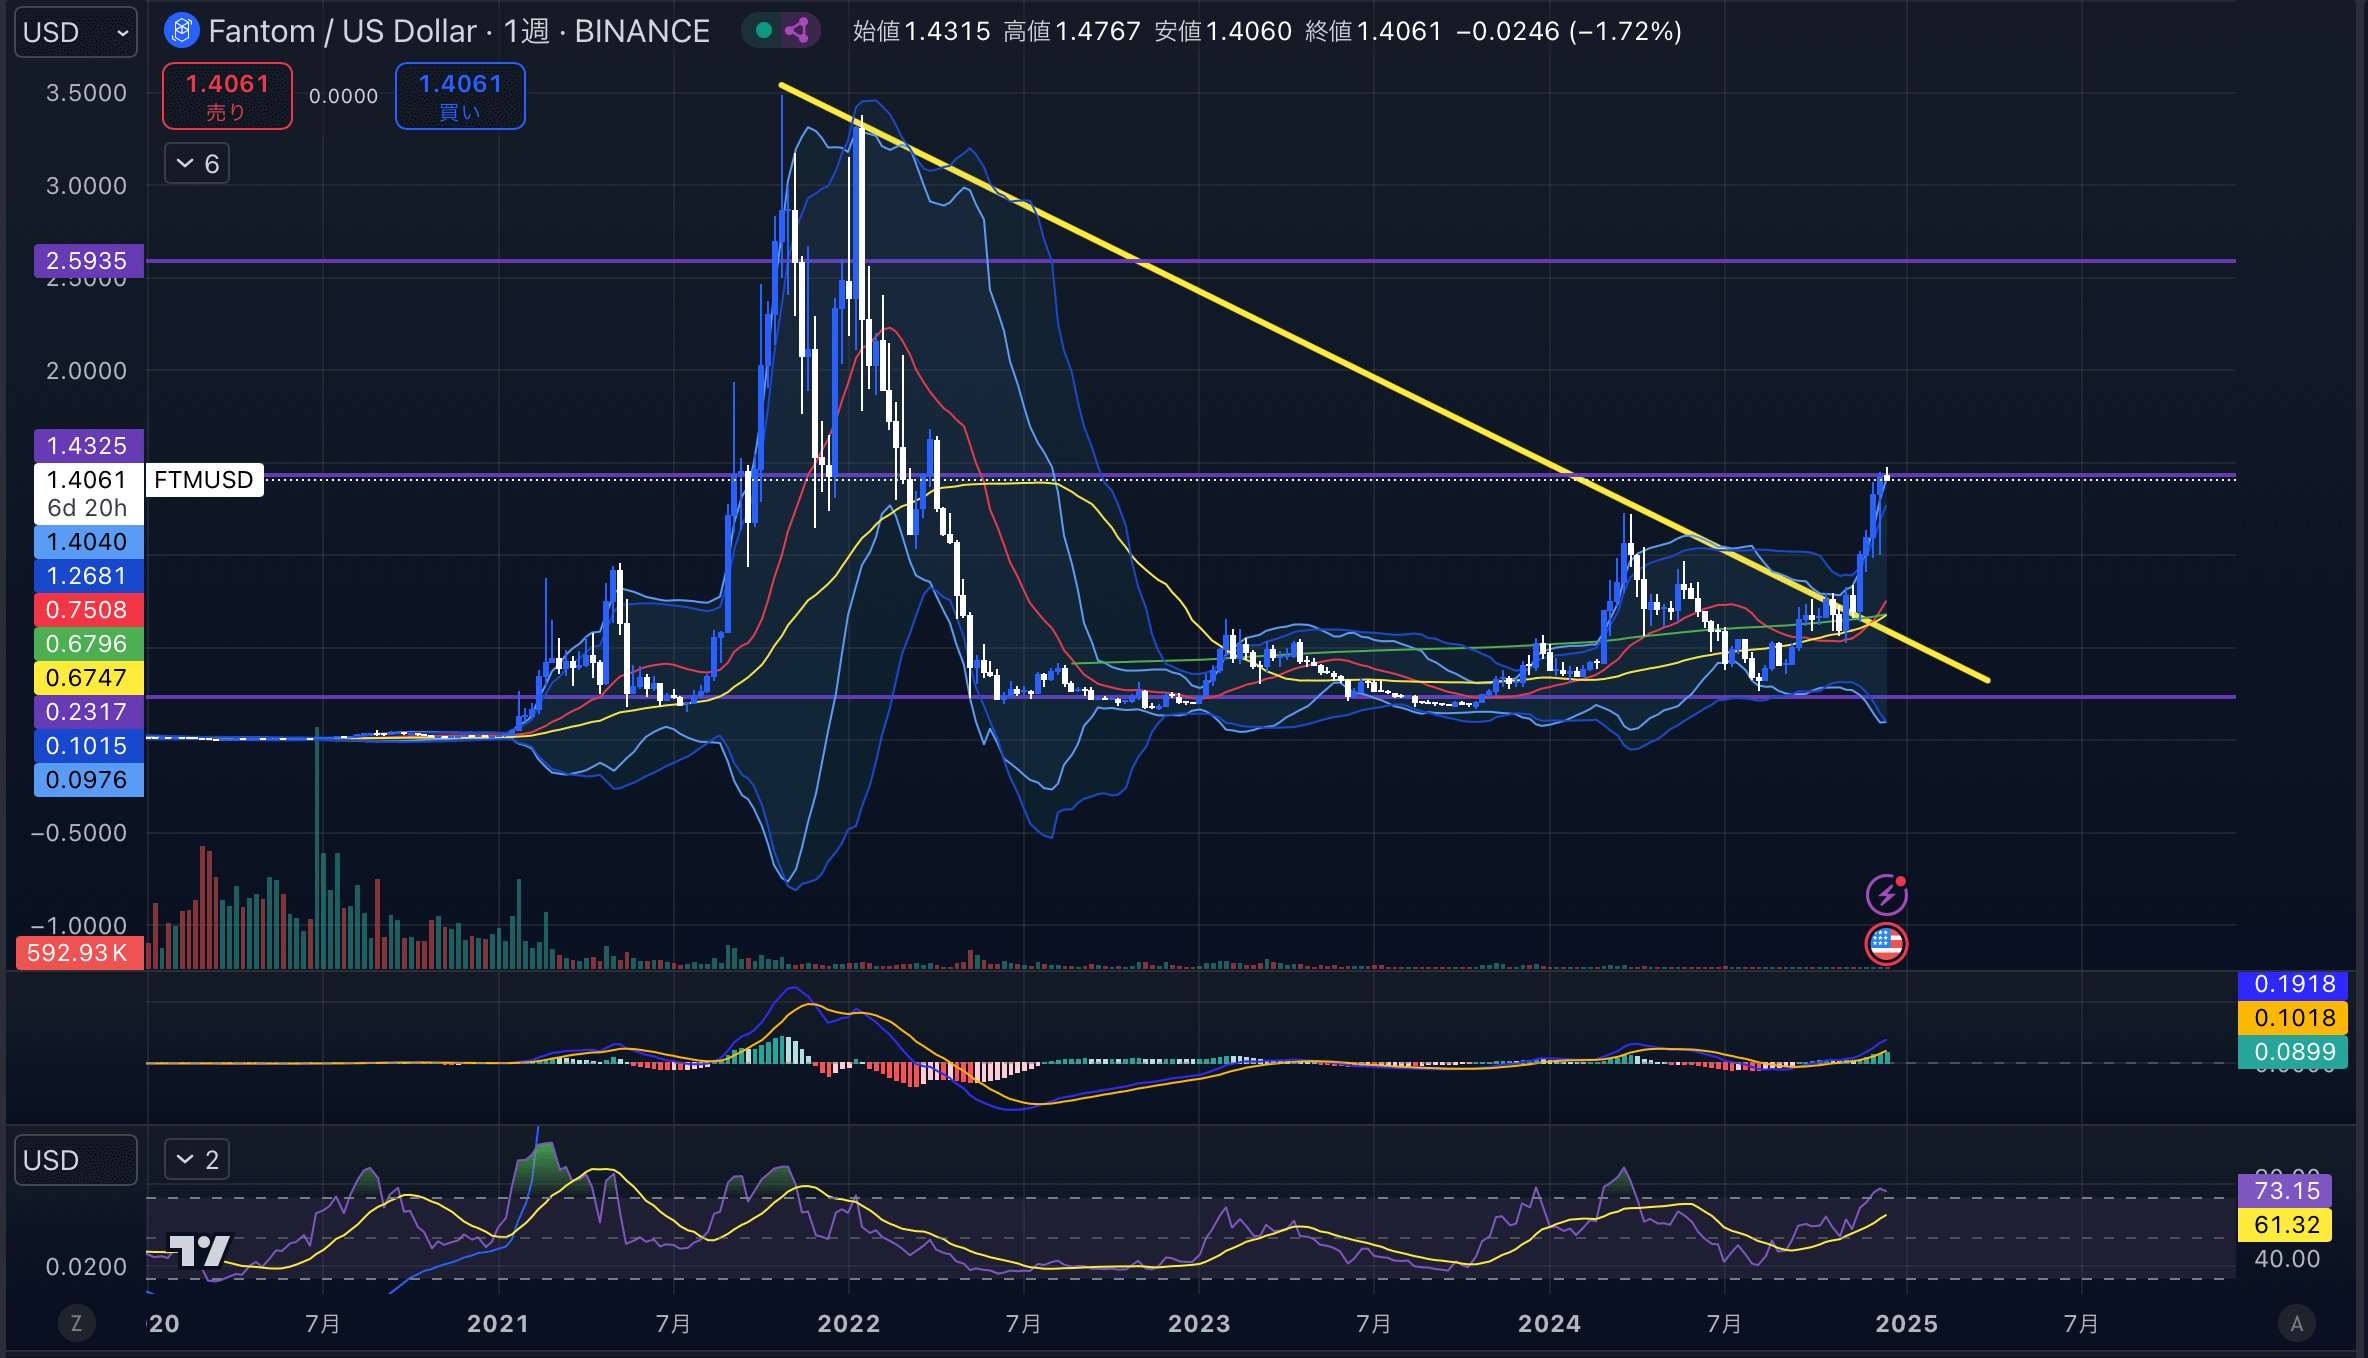The width and height of the screenshot is (2368, 1358).
Task: Open the purple lightning events icon
Action: (x=1886, y=894)
